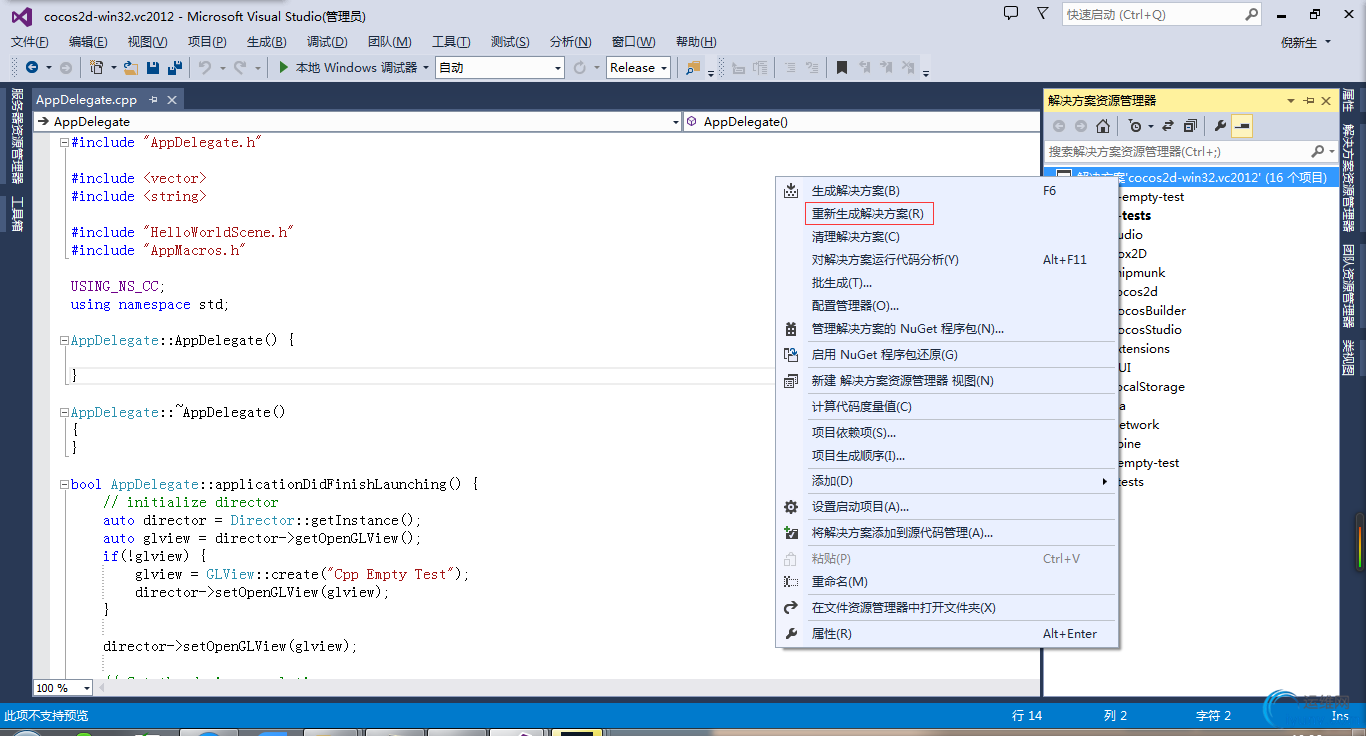1366x736 pixels.
Task: Click the Save All toolbar icon
Action: [x=175, y=67]
